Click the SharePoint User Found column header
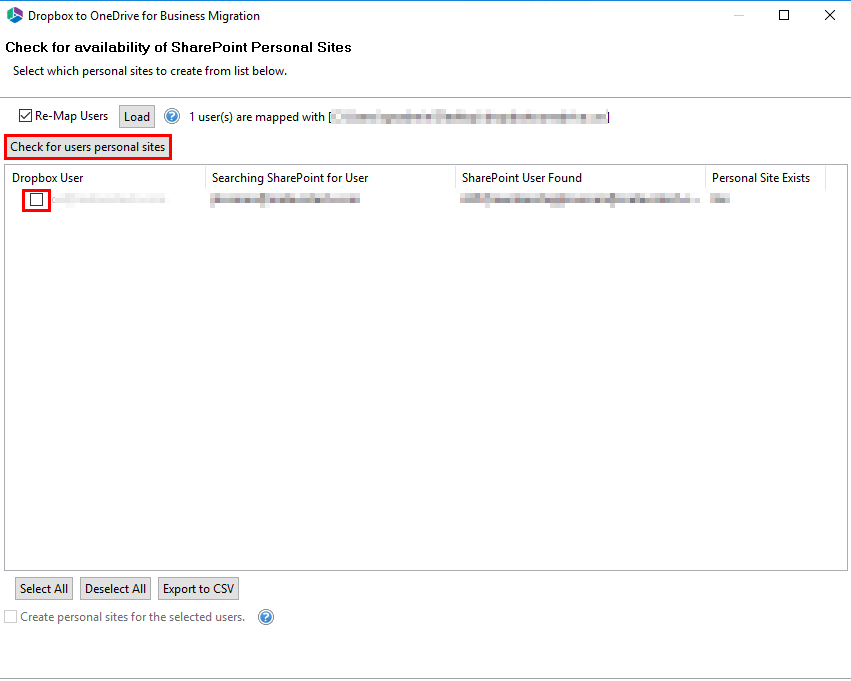 tap(525, 177)
